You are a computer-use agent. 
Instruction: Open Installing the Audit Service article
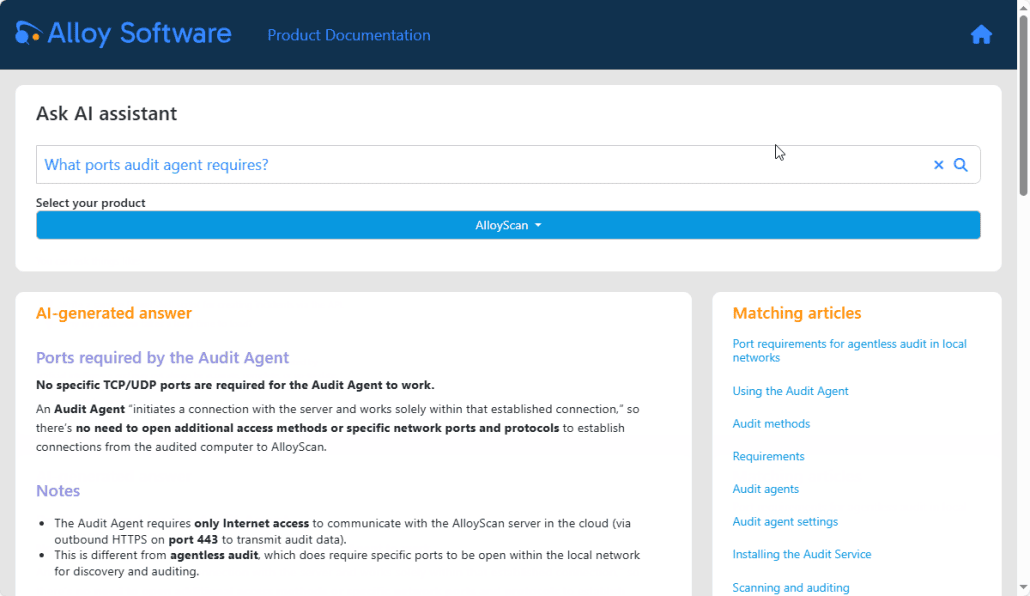point(801,555)
